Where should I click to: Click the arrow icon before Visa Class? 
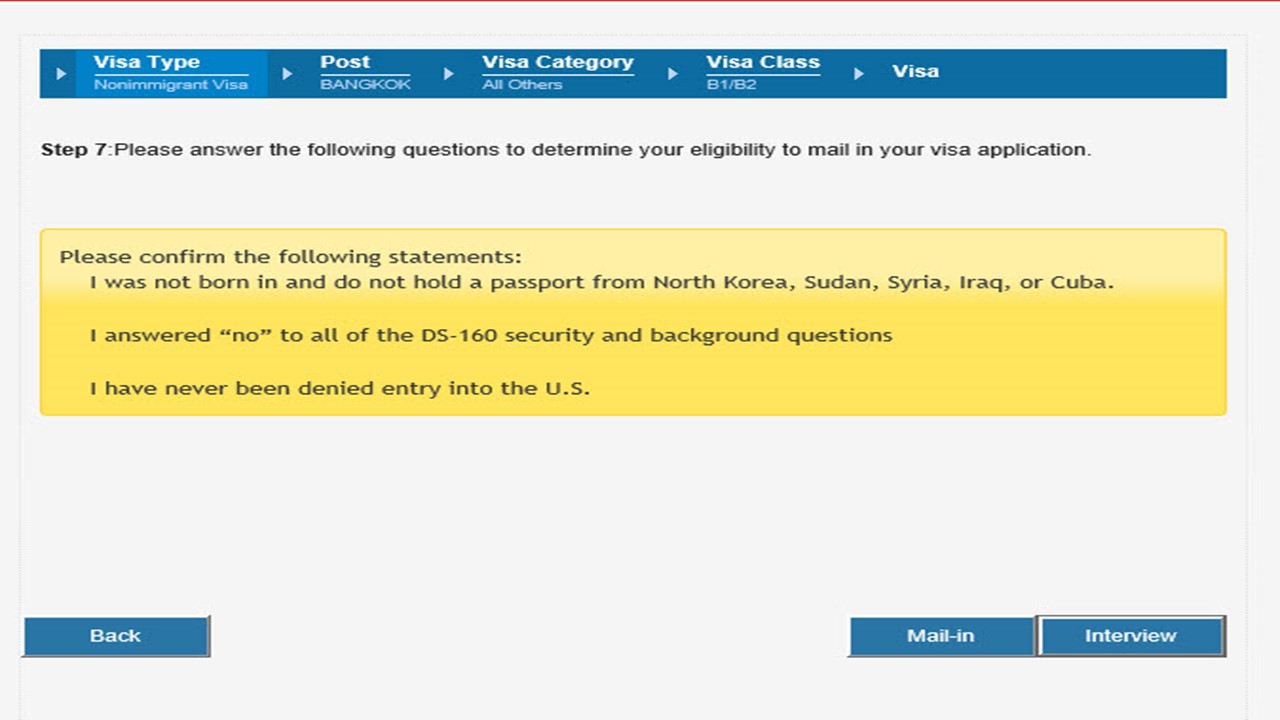point(673,74)
